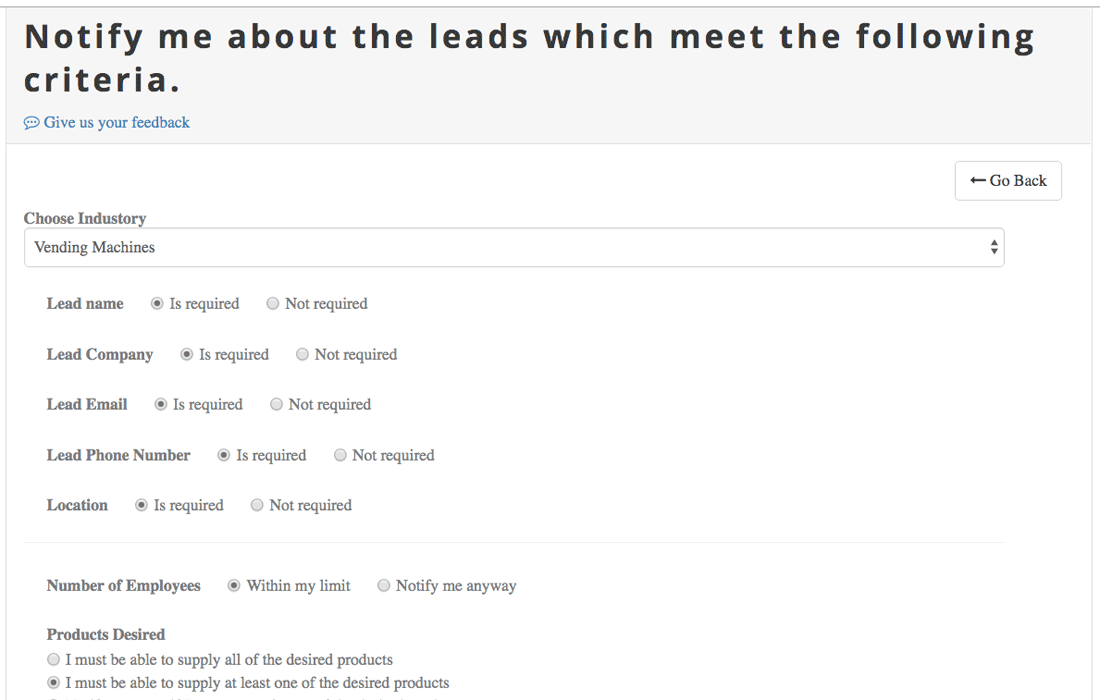Screen dimensions: 1100x700
Task: Choose Is required for Lead Company
Action: click(187, 354)
